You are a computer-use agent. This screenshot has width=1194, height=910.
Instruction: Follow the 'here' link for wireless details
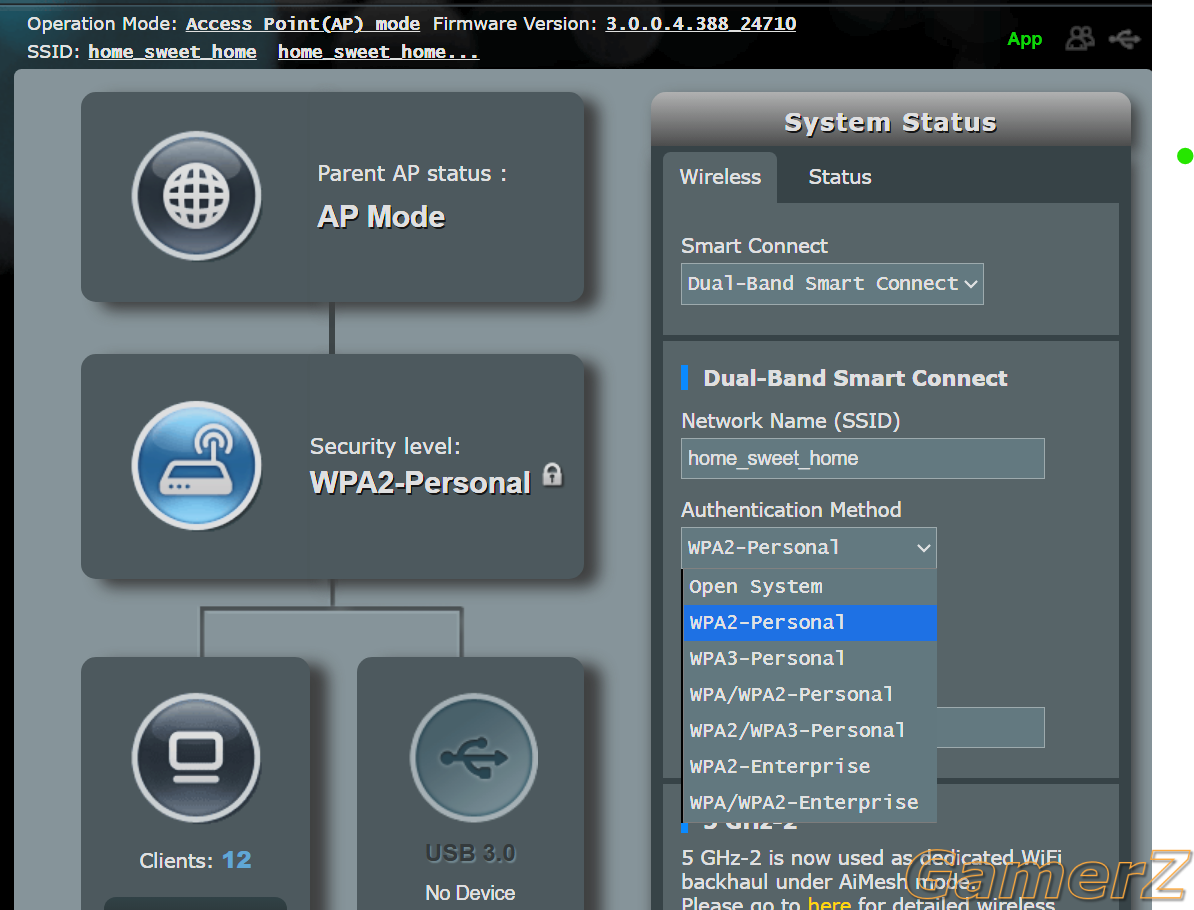pos(828,903)
